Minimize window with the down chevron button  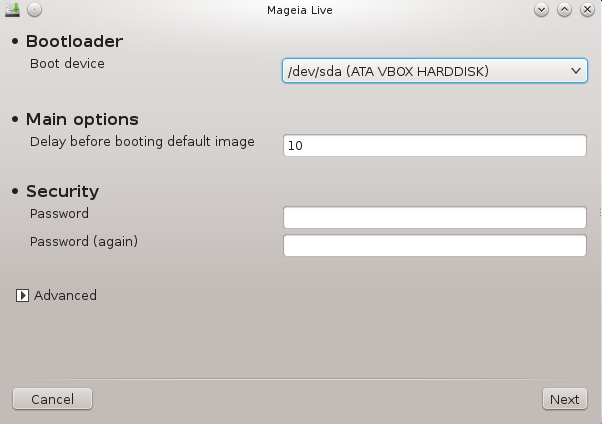click(541, 10)
